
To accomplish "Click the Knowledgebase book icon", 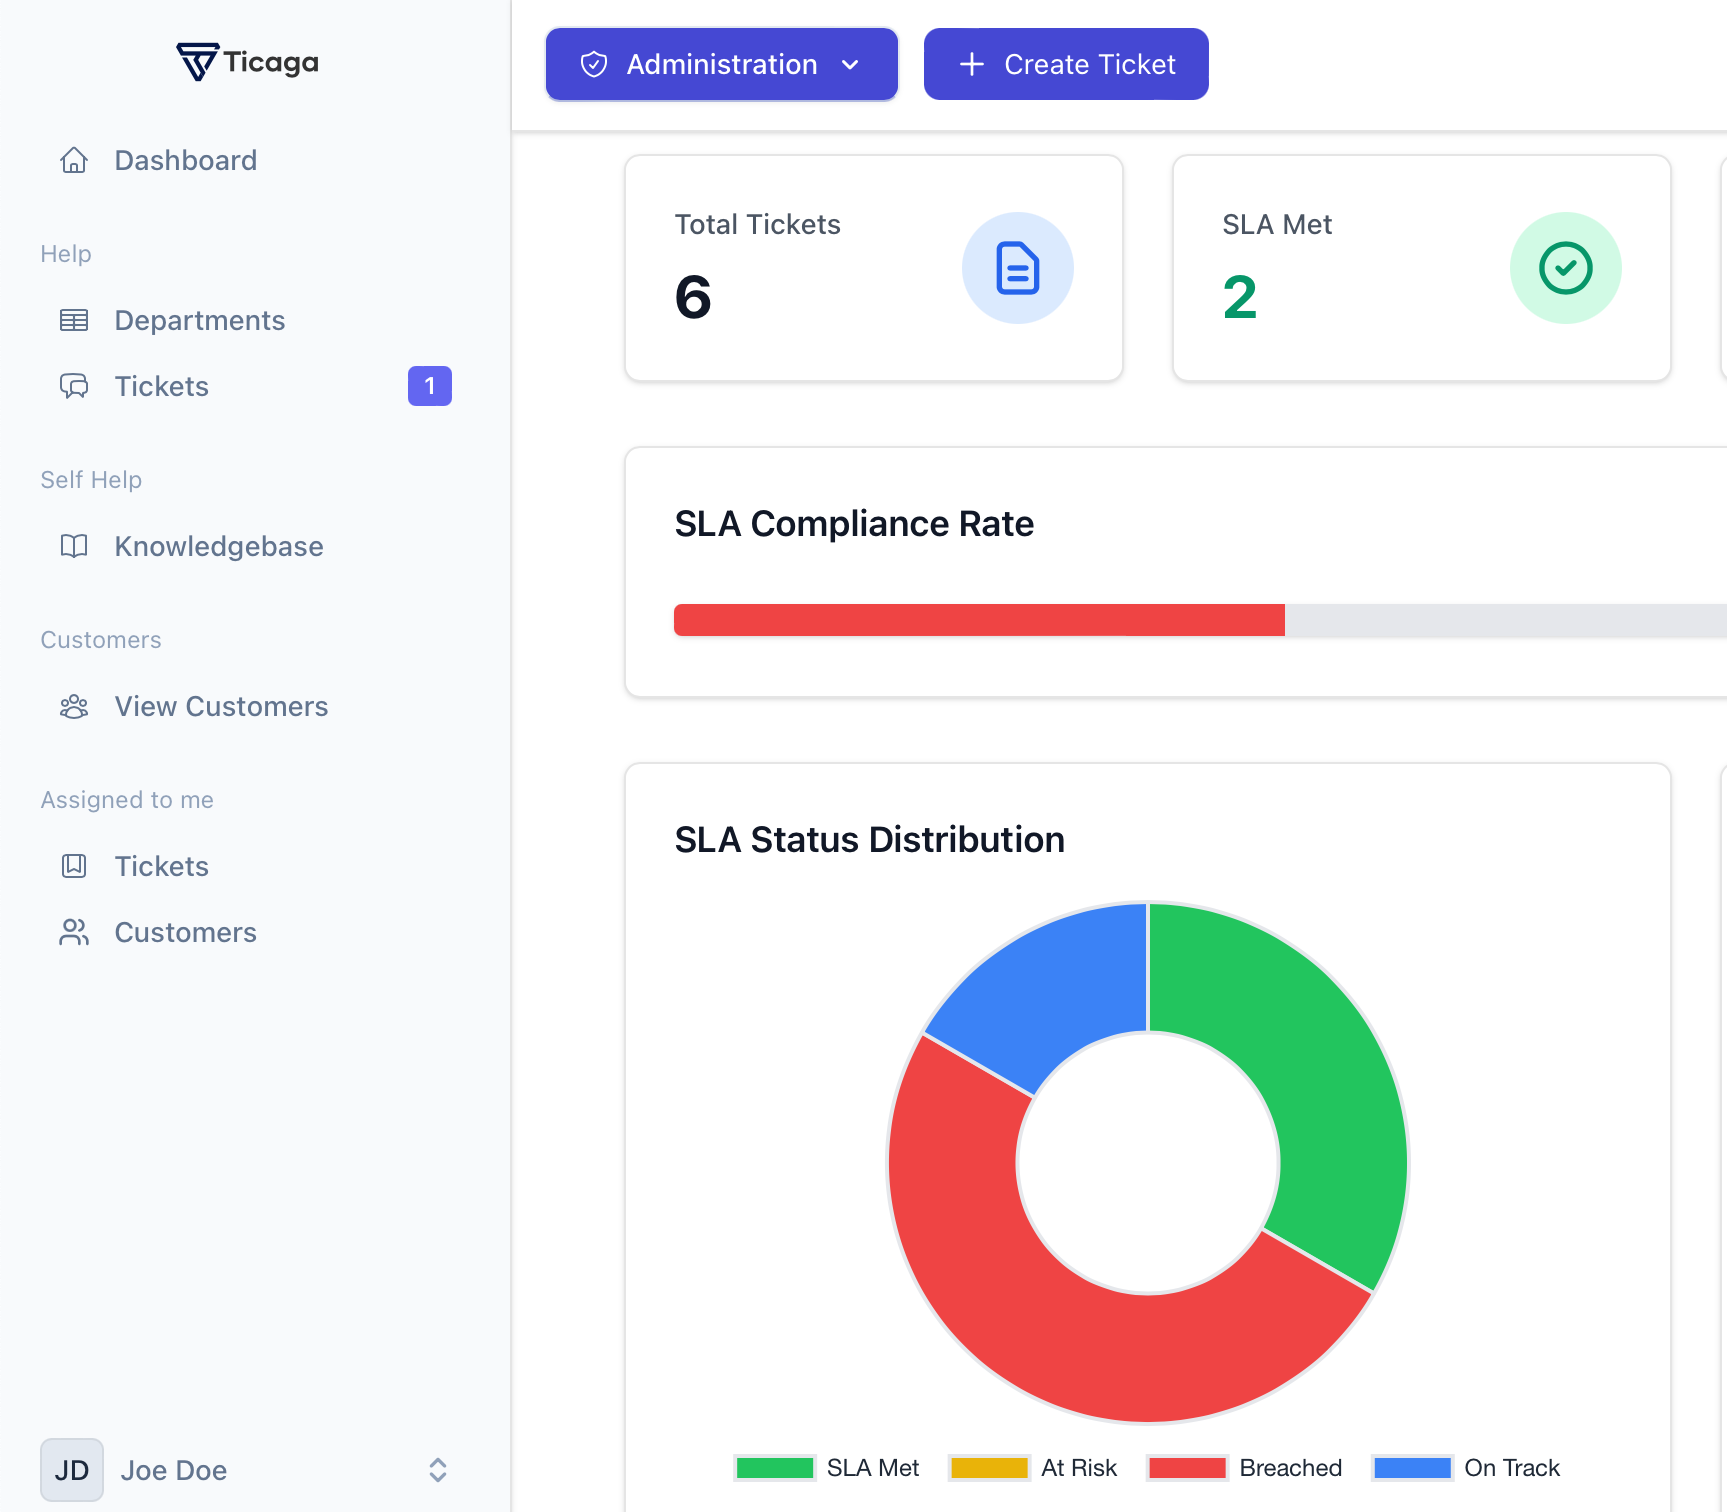I will [74, 546].
